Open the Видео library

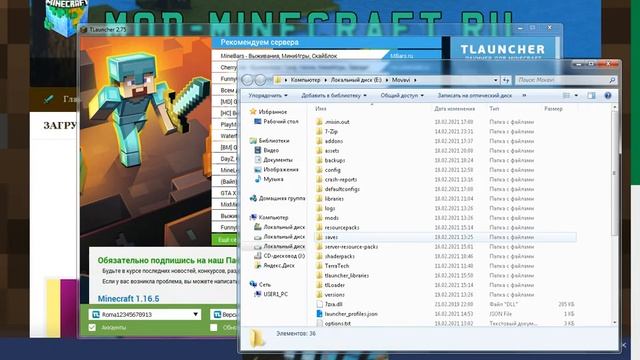tap(267, 150)
